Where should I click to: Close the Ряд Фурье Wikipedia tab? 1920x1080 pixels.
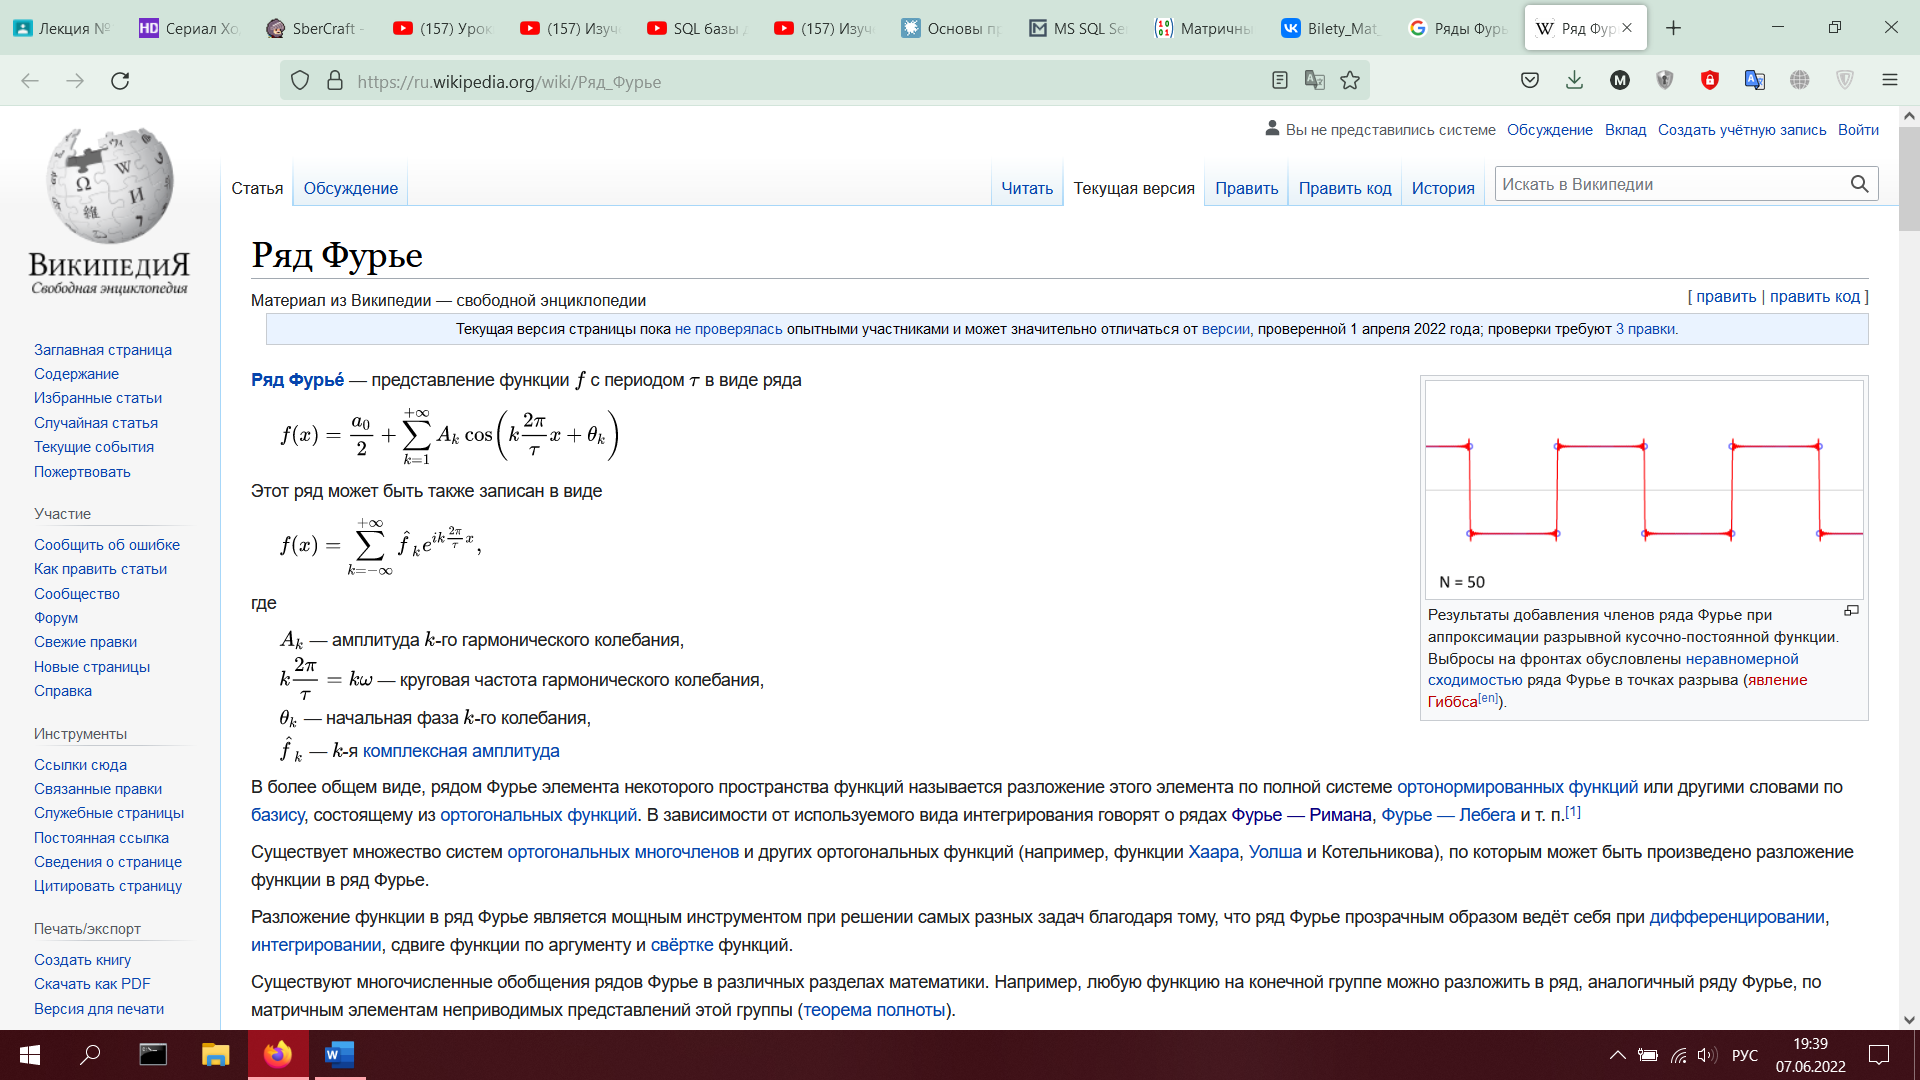point(1627,28)
